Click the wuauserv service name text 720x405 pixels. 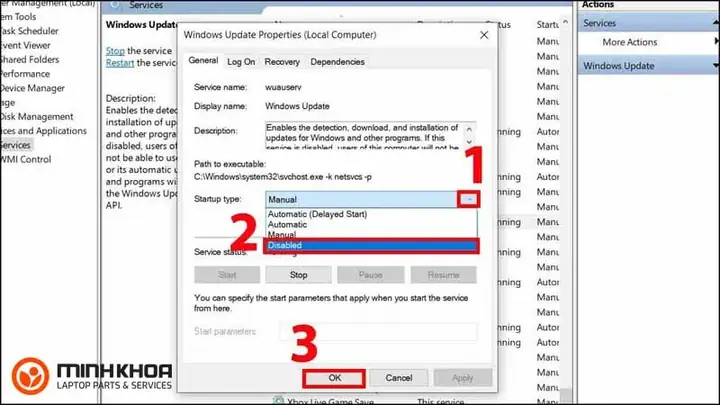click(283, 87)
